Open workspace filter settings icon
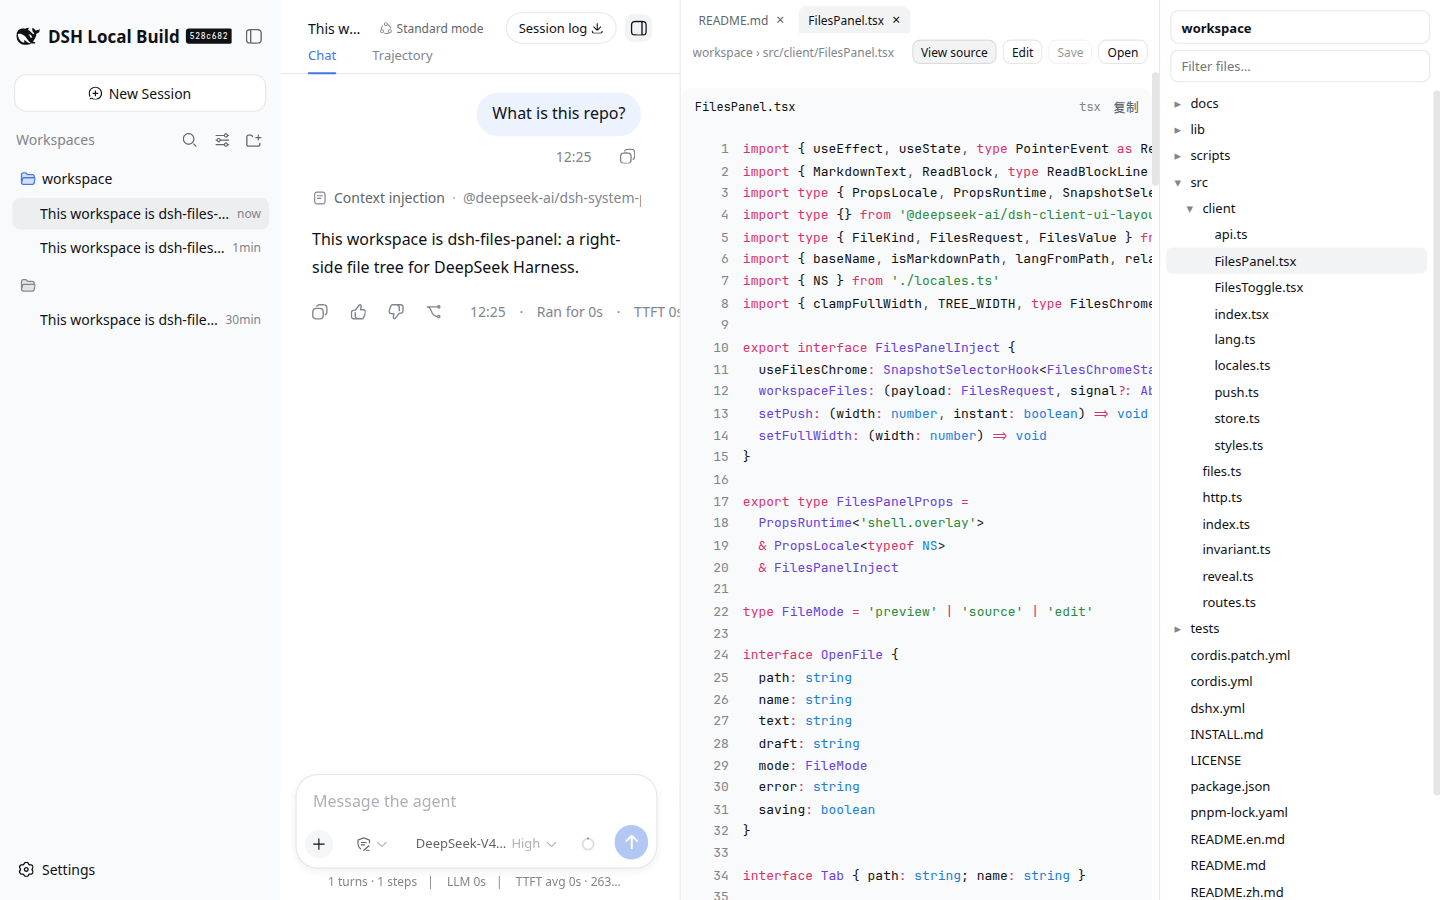 pyautogui.click(x=222, y=140)
